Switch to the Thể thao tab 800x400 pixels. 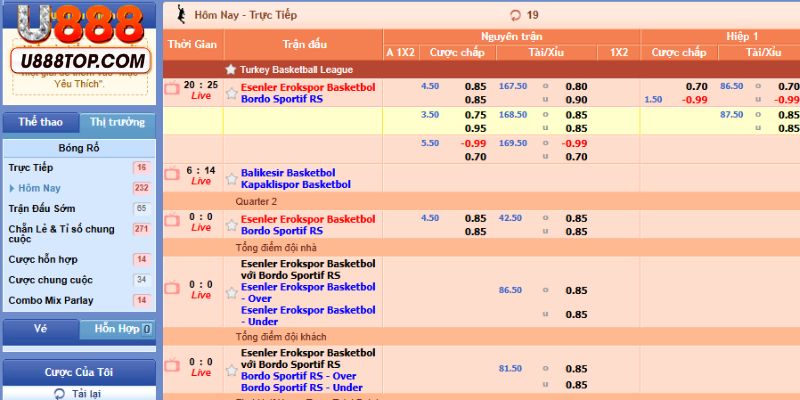point(40,122)
